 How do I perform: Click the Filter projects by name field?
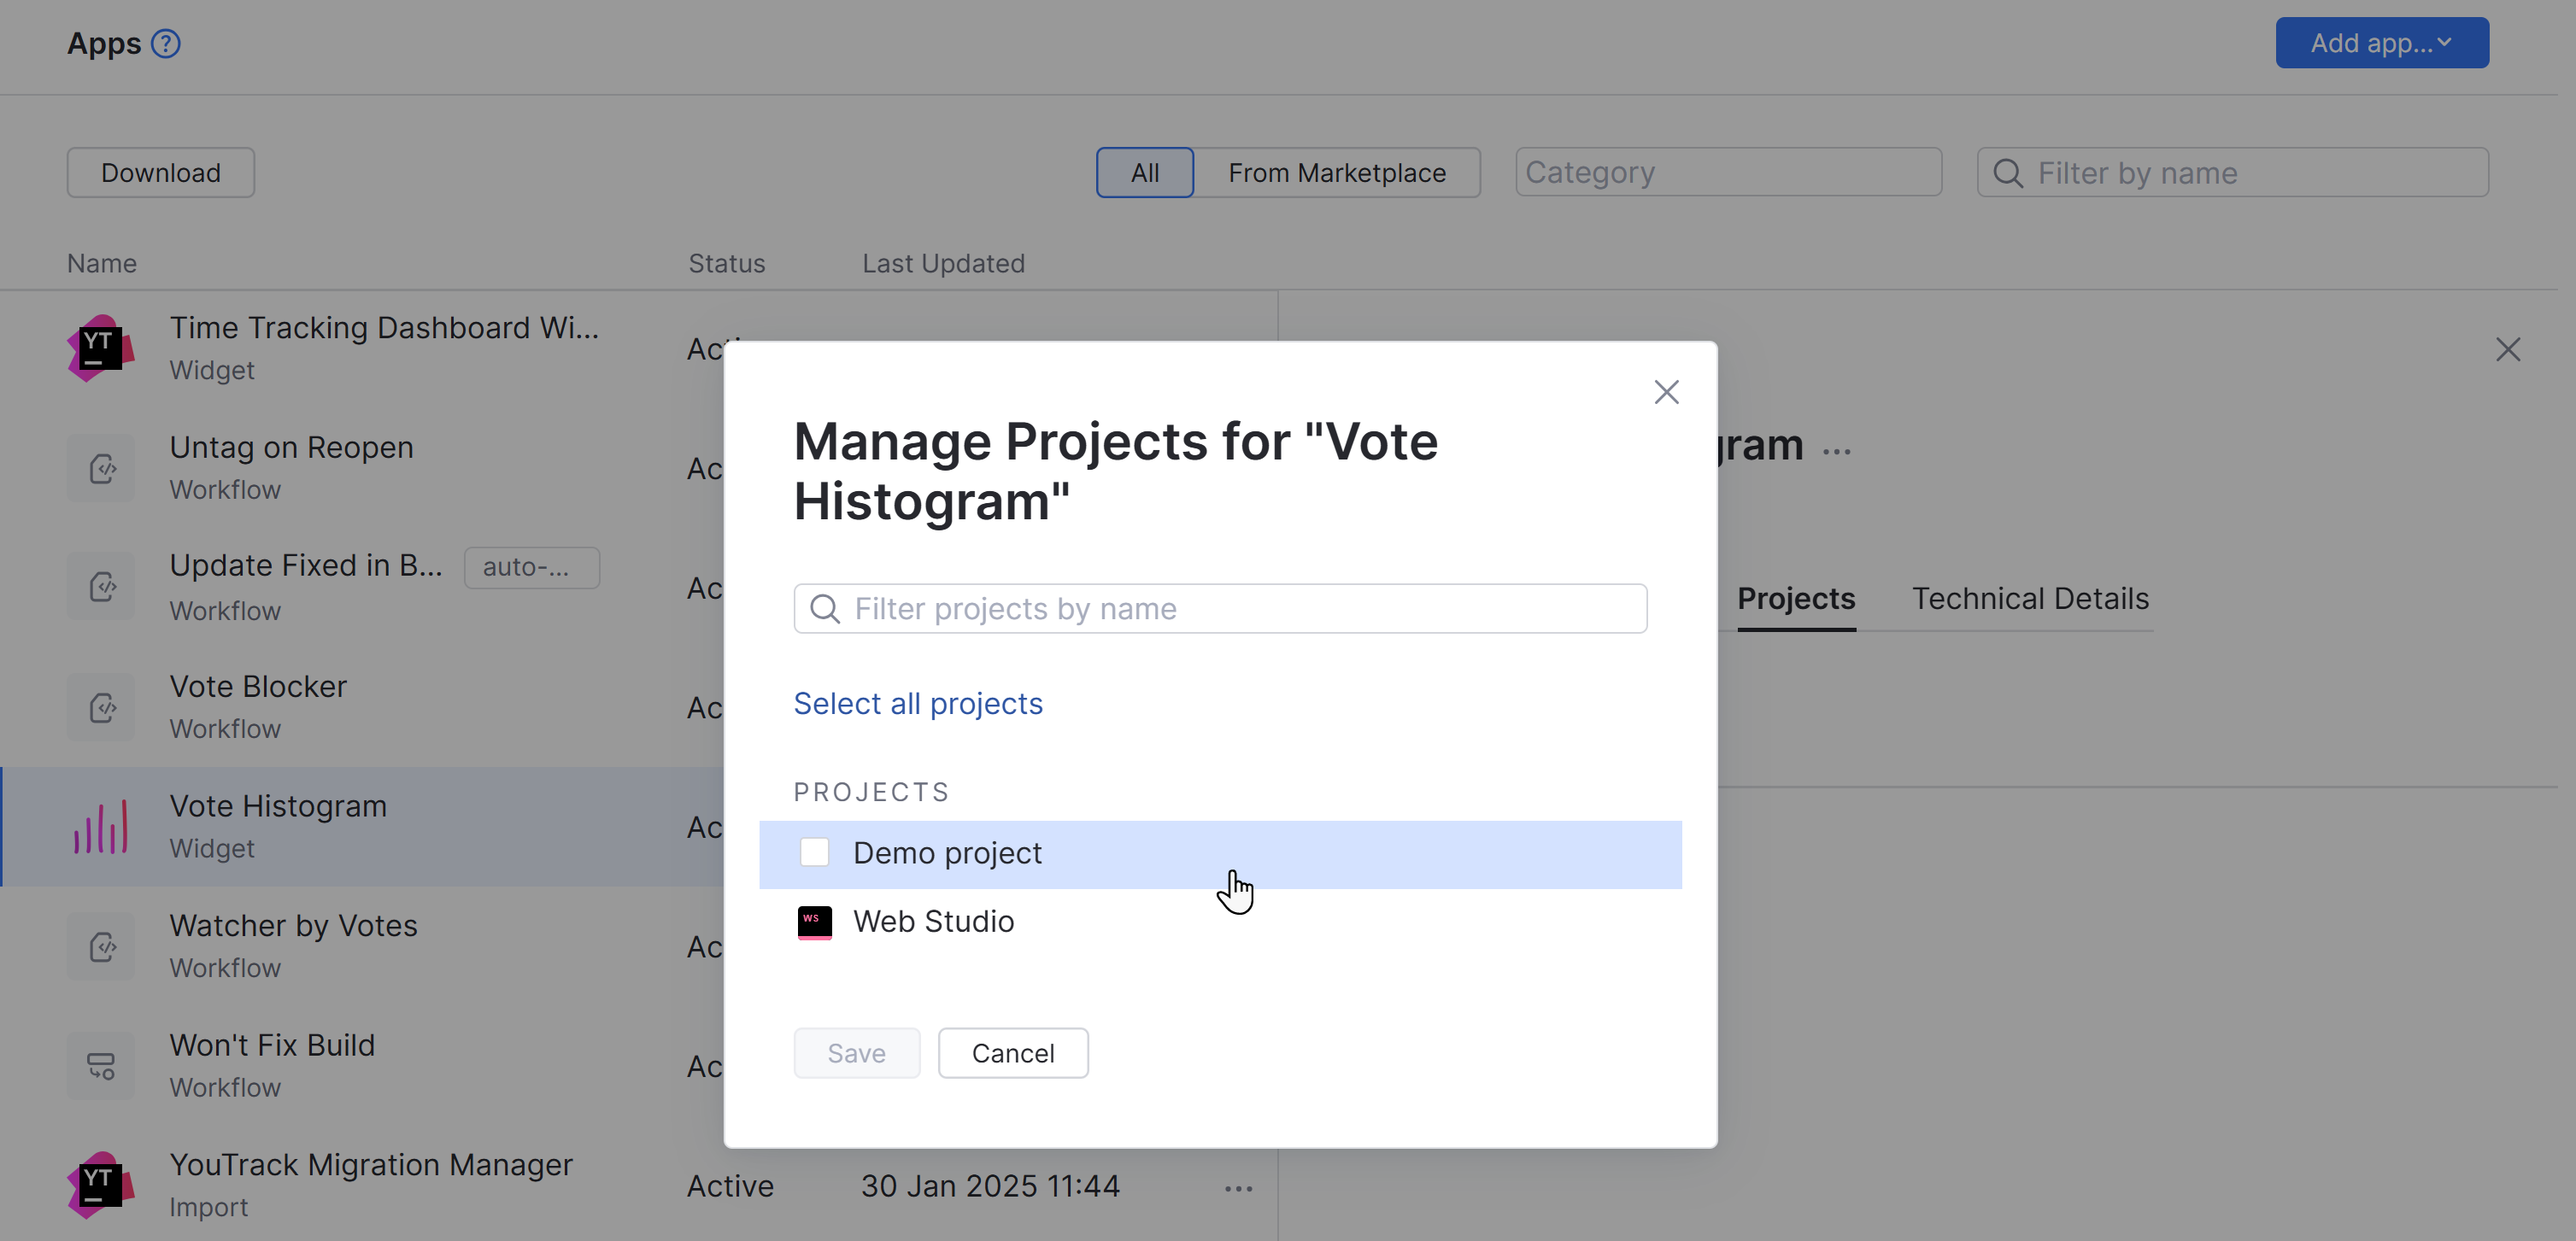[1218, 608]
